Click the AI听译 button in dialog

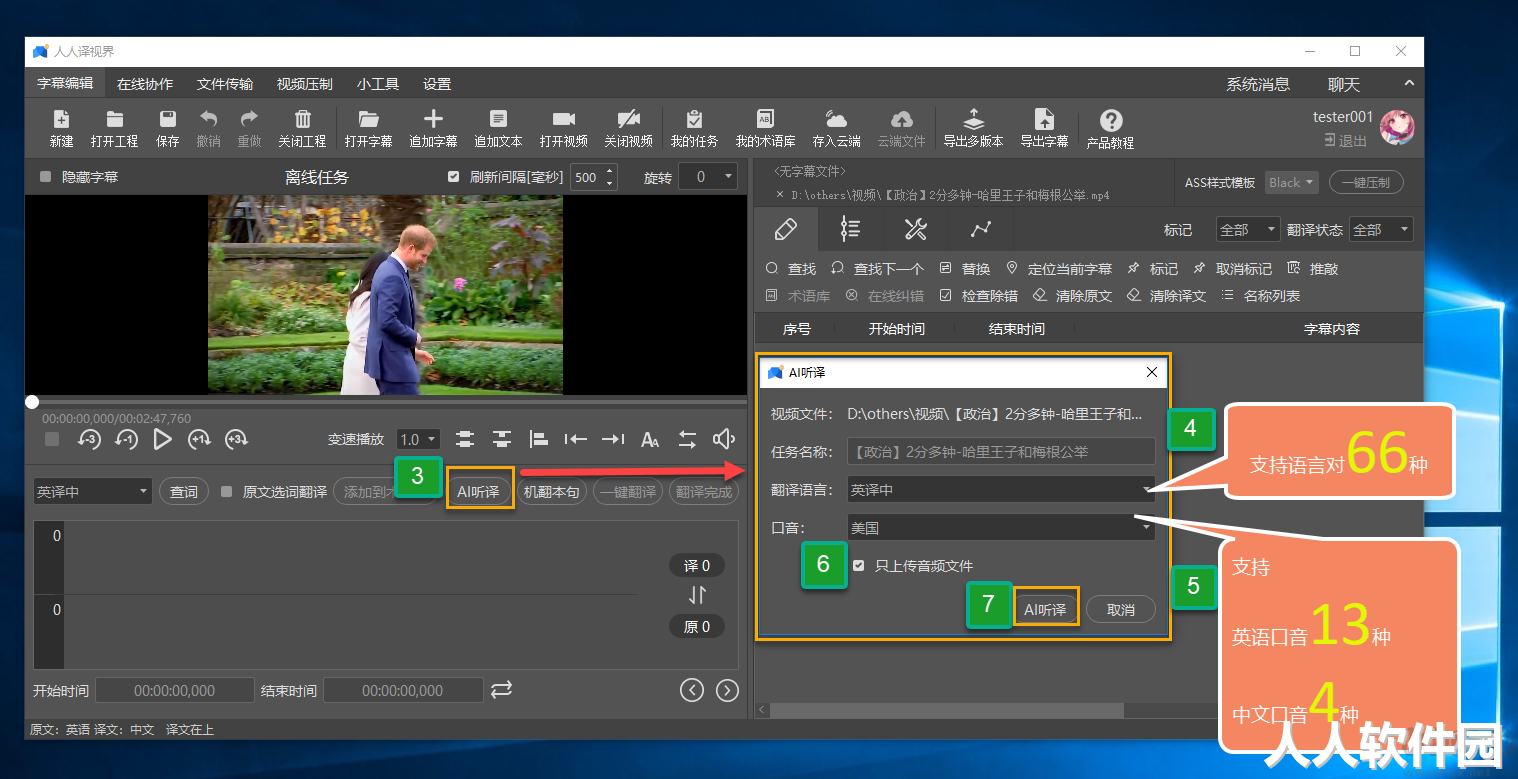[x=1046, y=609]
